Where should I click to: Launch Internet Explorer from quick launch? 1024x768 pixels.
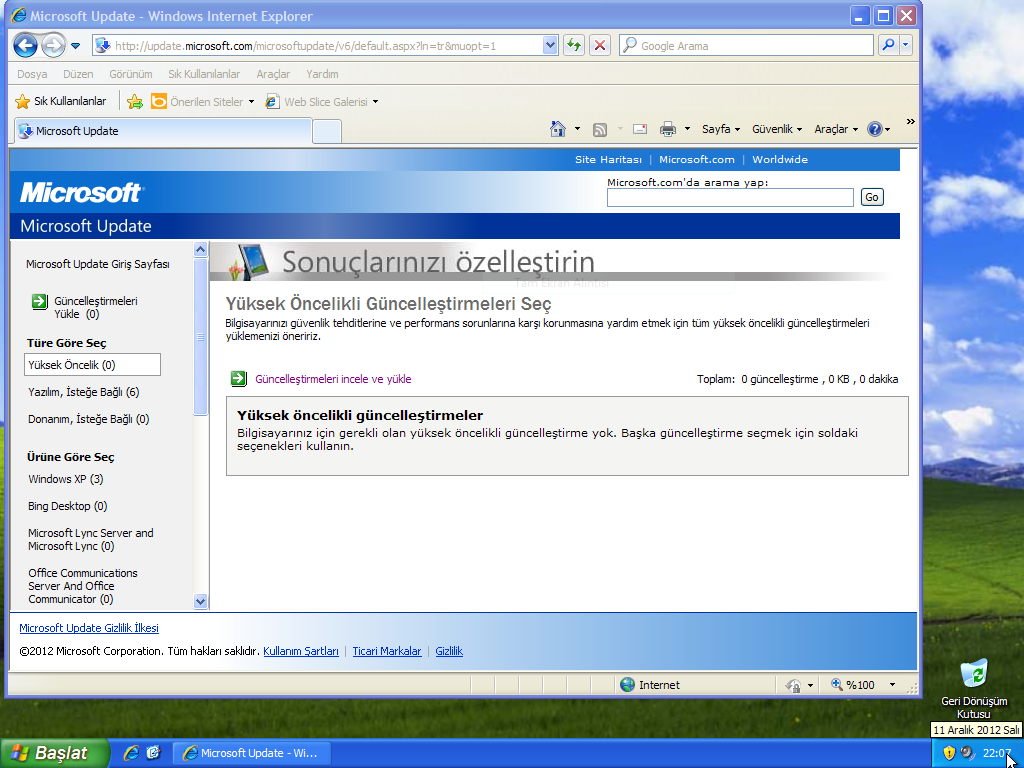tap(131, 753)
